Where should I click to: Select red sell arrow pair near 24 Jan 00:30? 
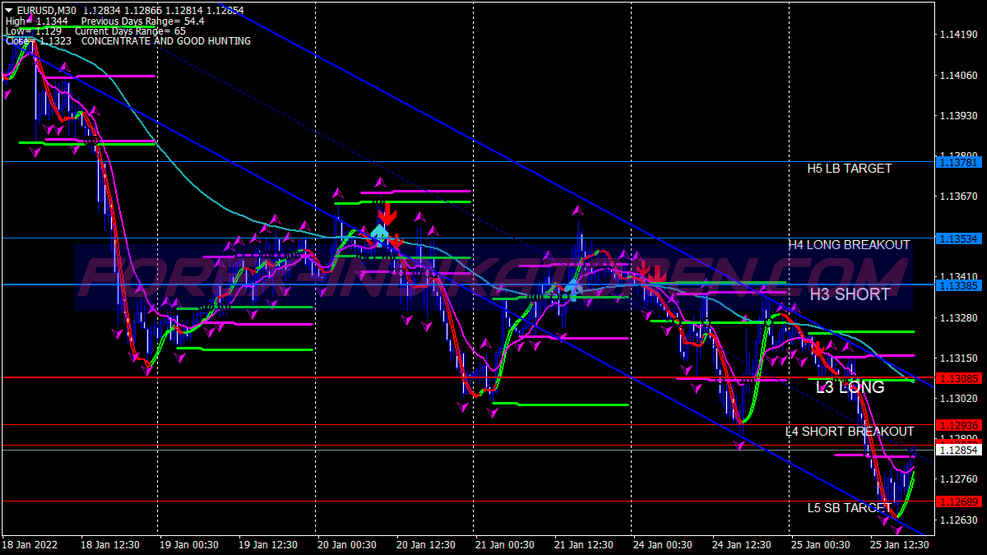pyautogui.click(x=650, y=271)
